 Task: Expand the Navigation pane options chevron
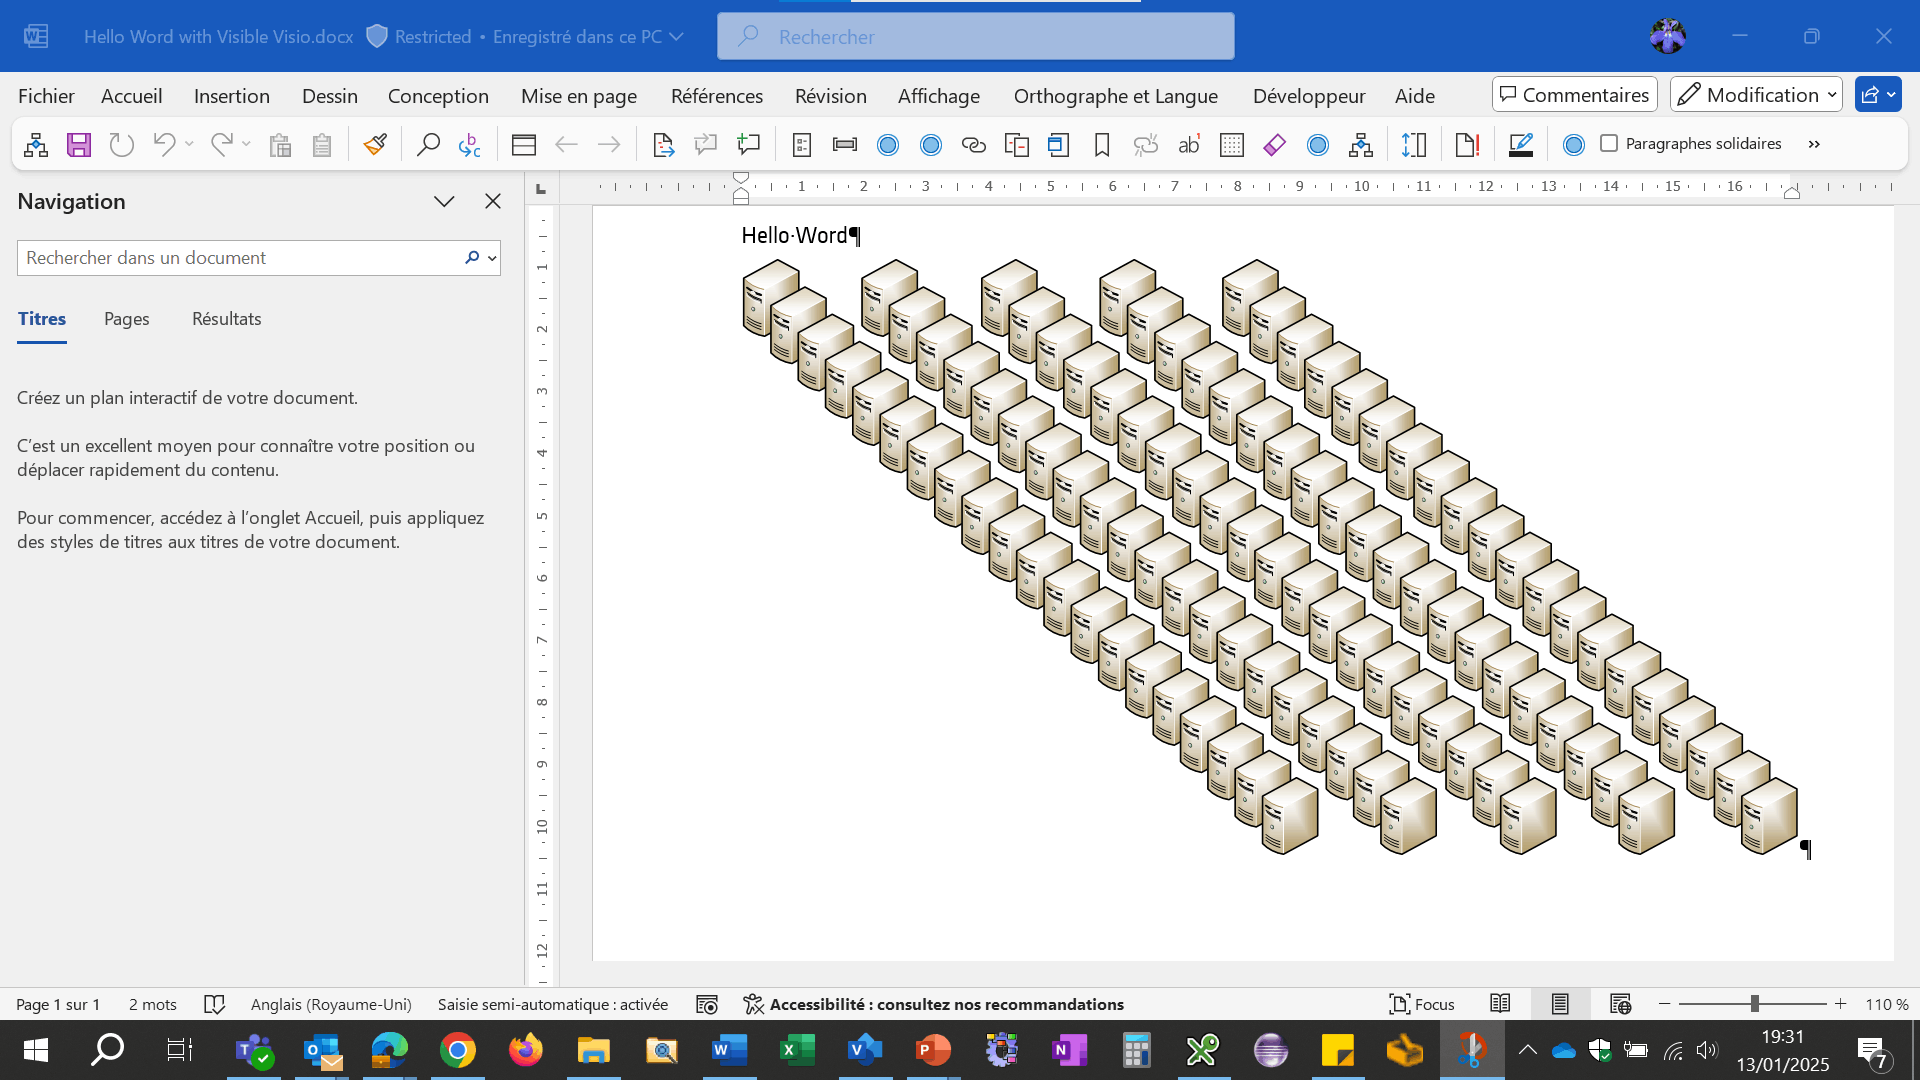click(444, 201)
